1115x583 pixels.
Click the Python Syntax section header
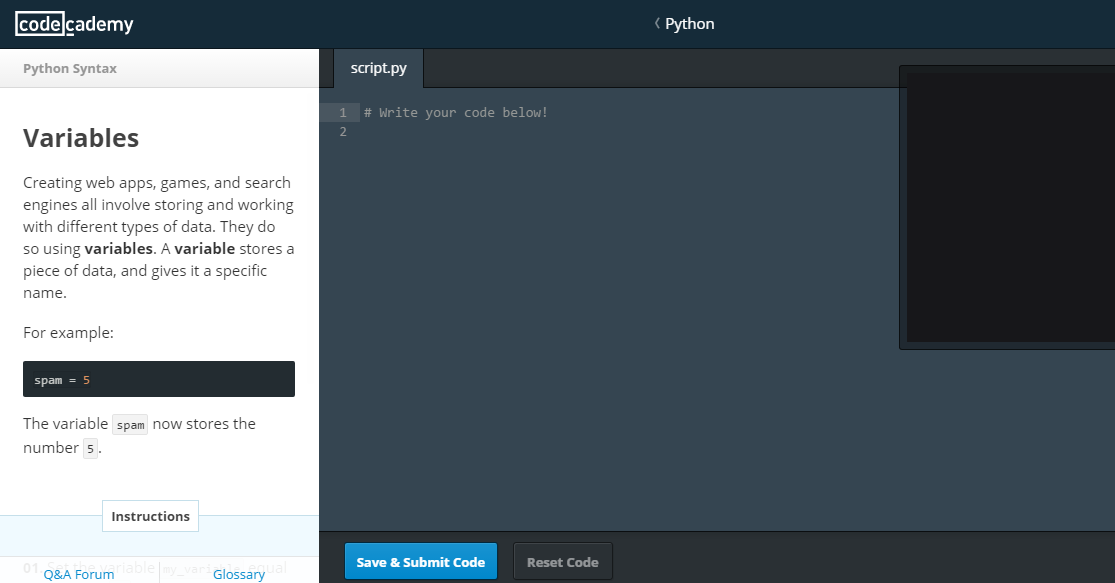pos(70,69)
